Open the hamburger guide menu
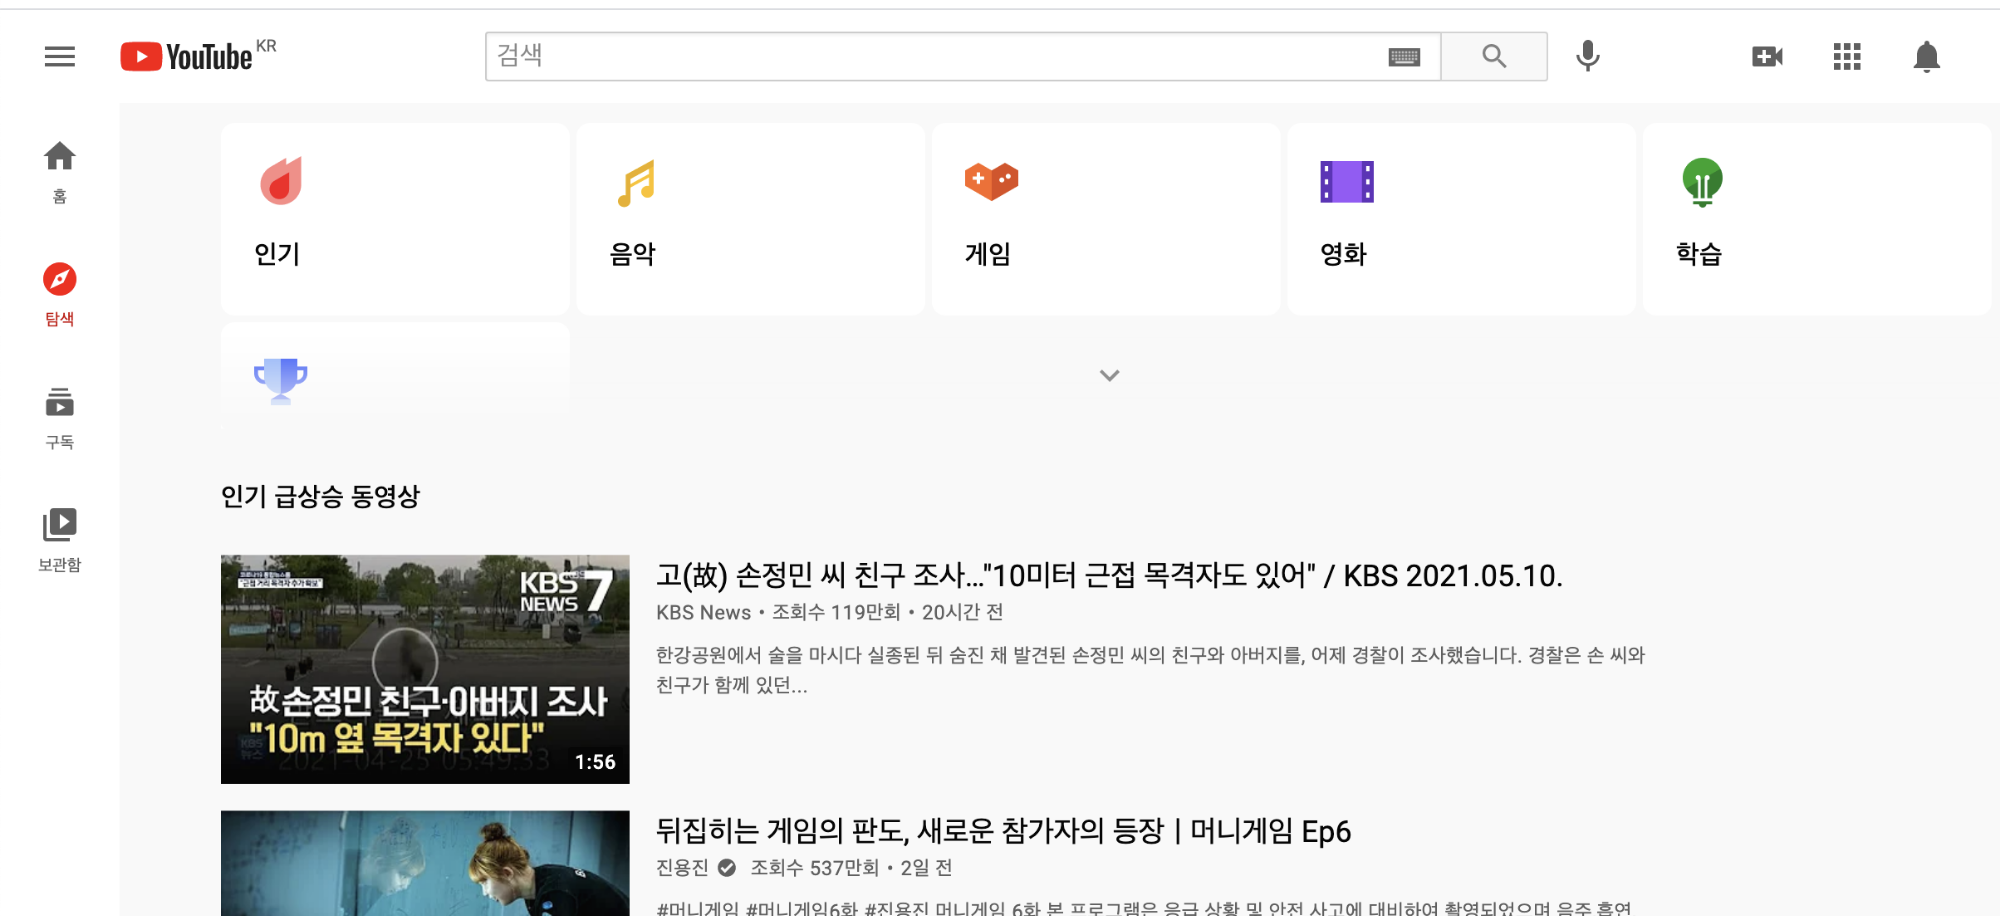Screen dimensions: 2000x916 [60, 57]
